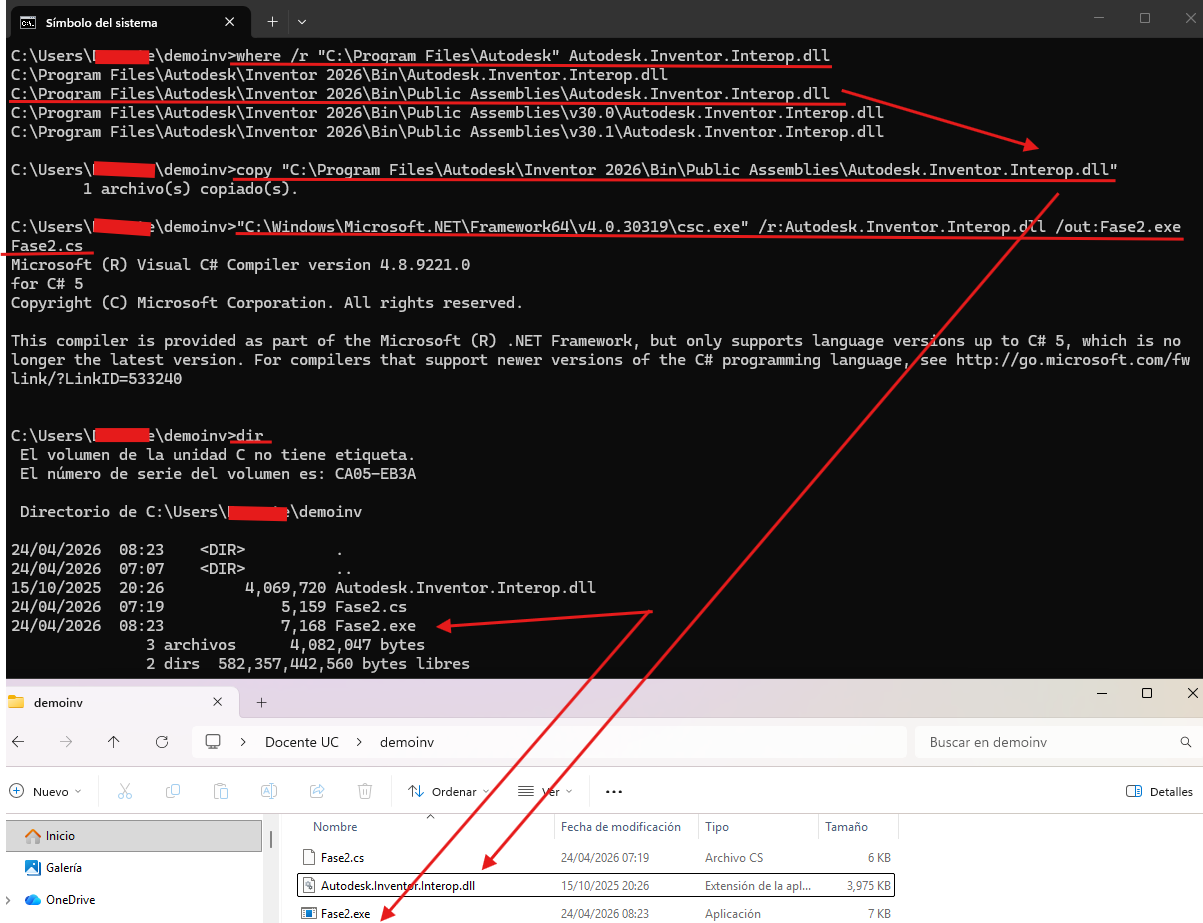
Task: Maximize the File Explorer window
Action: tap(1147, 693)
